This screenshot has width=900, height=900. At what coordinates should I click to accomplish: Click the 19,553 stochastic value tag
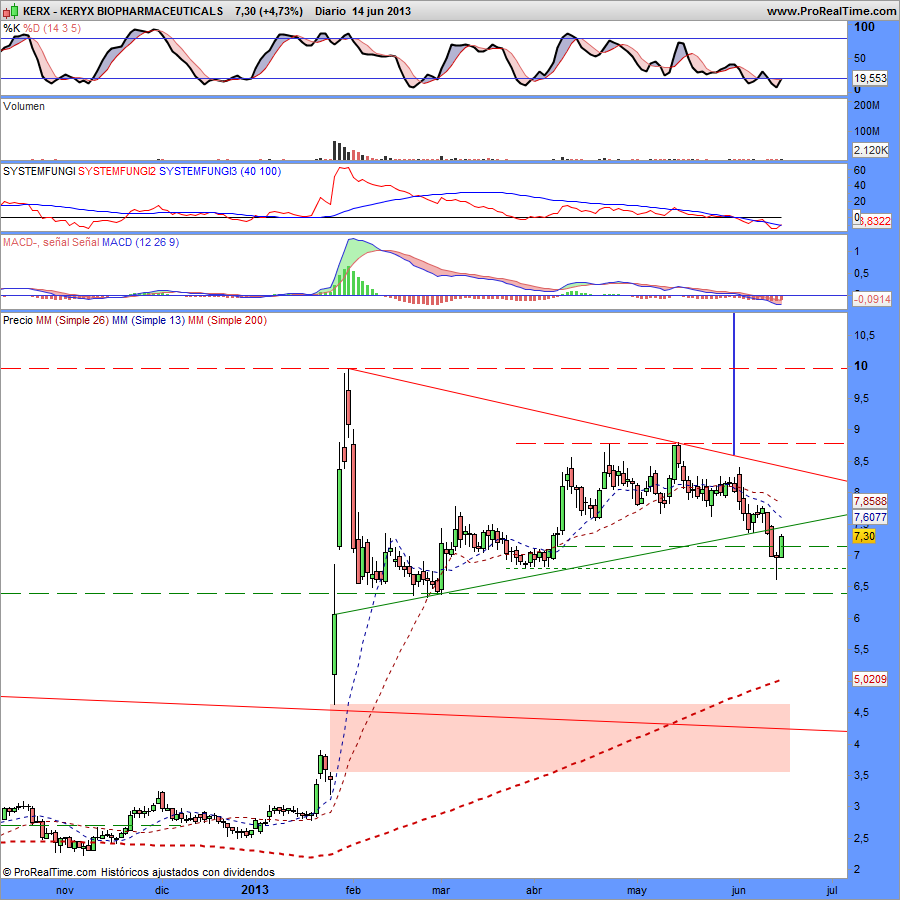point(870,78)
